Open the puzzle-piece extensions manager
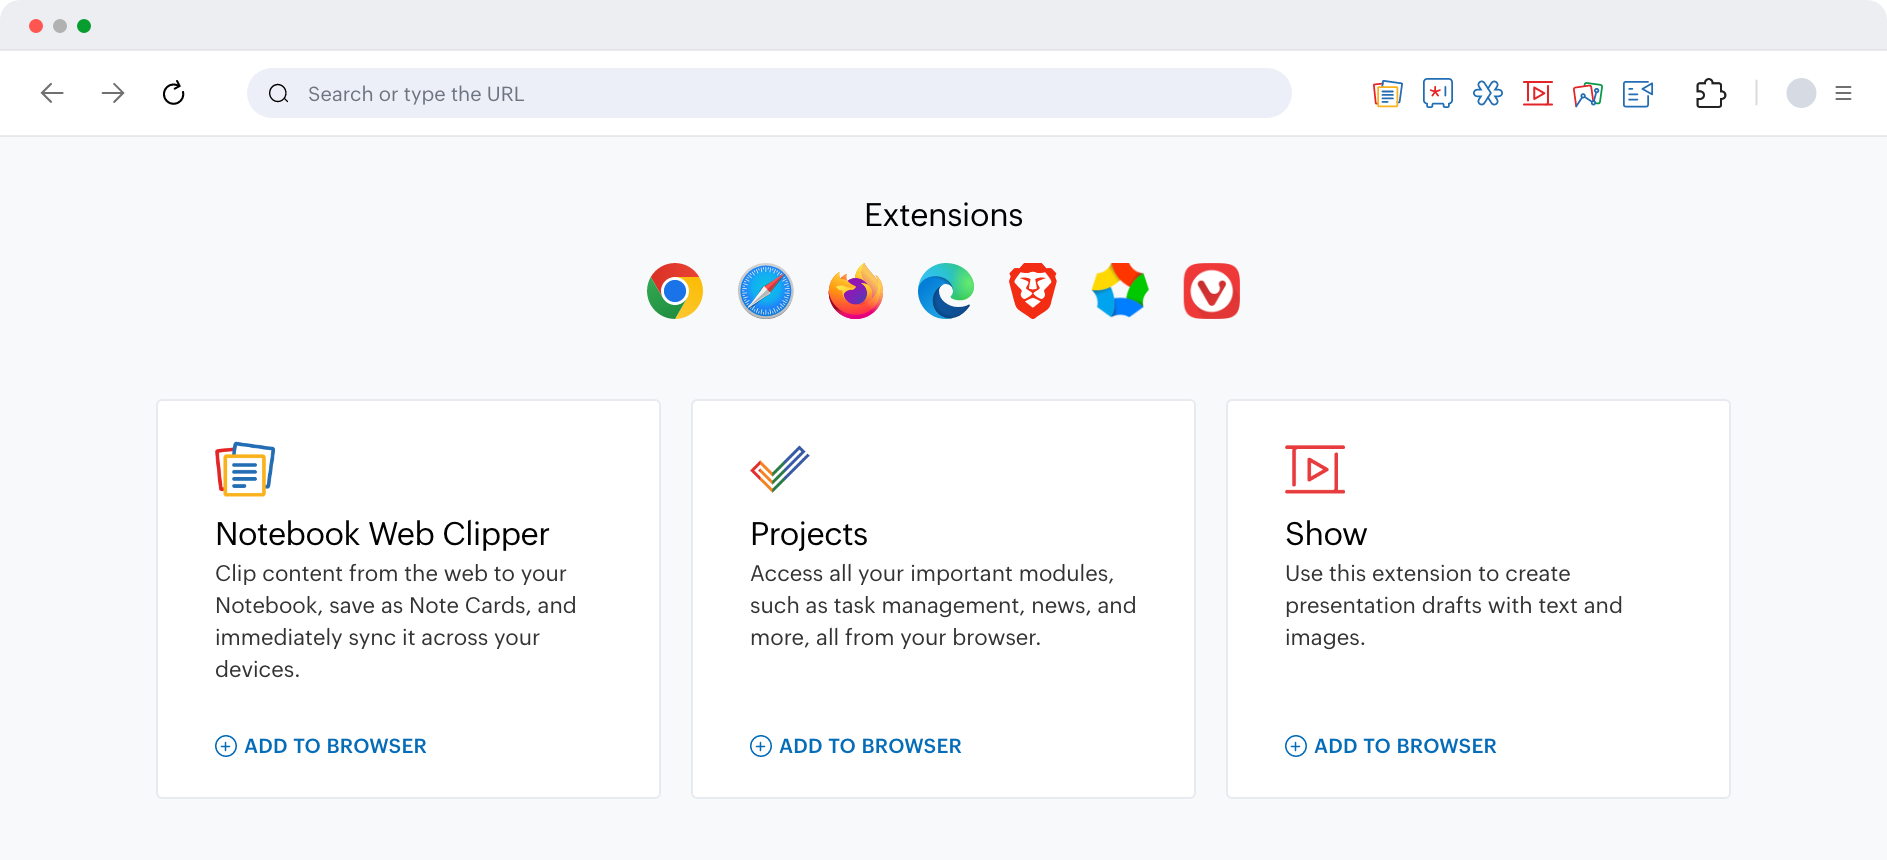 [x=1711, y=93]
